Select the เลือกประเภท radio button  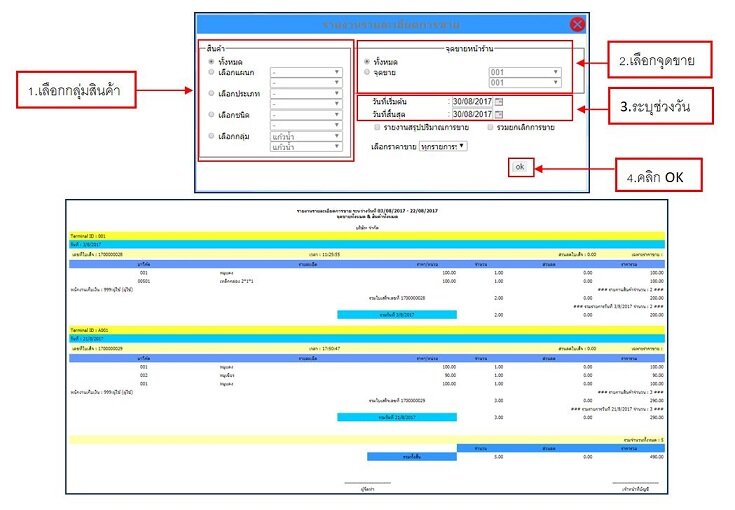pyautogui.click(x=211, y=93)
